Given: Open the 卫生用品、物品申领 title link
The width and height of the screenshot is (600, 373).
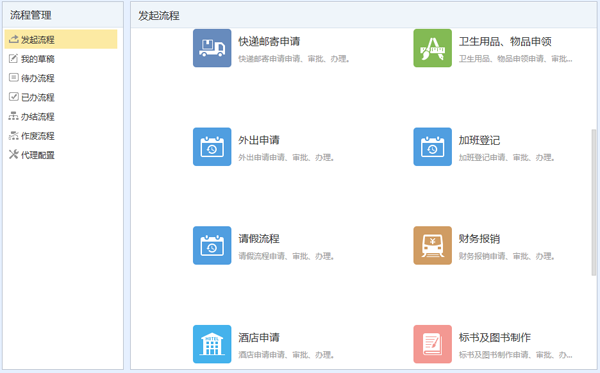Looking at the screenshot, I should (505, 41).
